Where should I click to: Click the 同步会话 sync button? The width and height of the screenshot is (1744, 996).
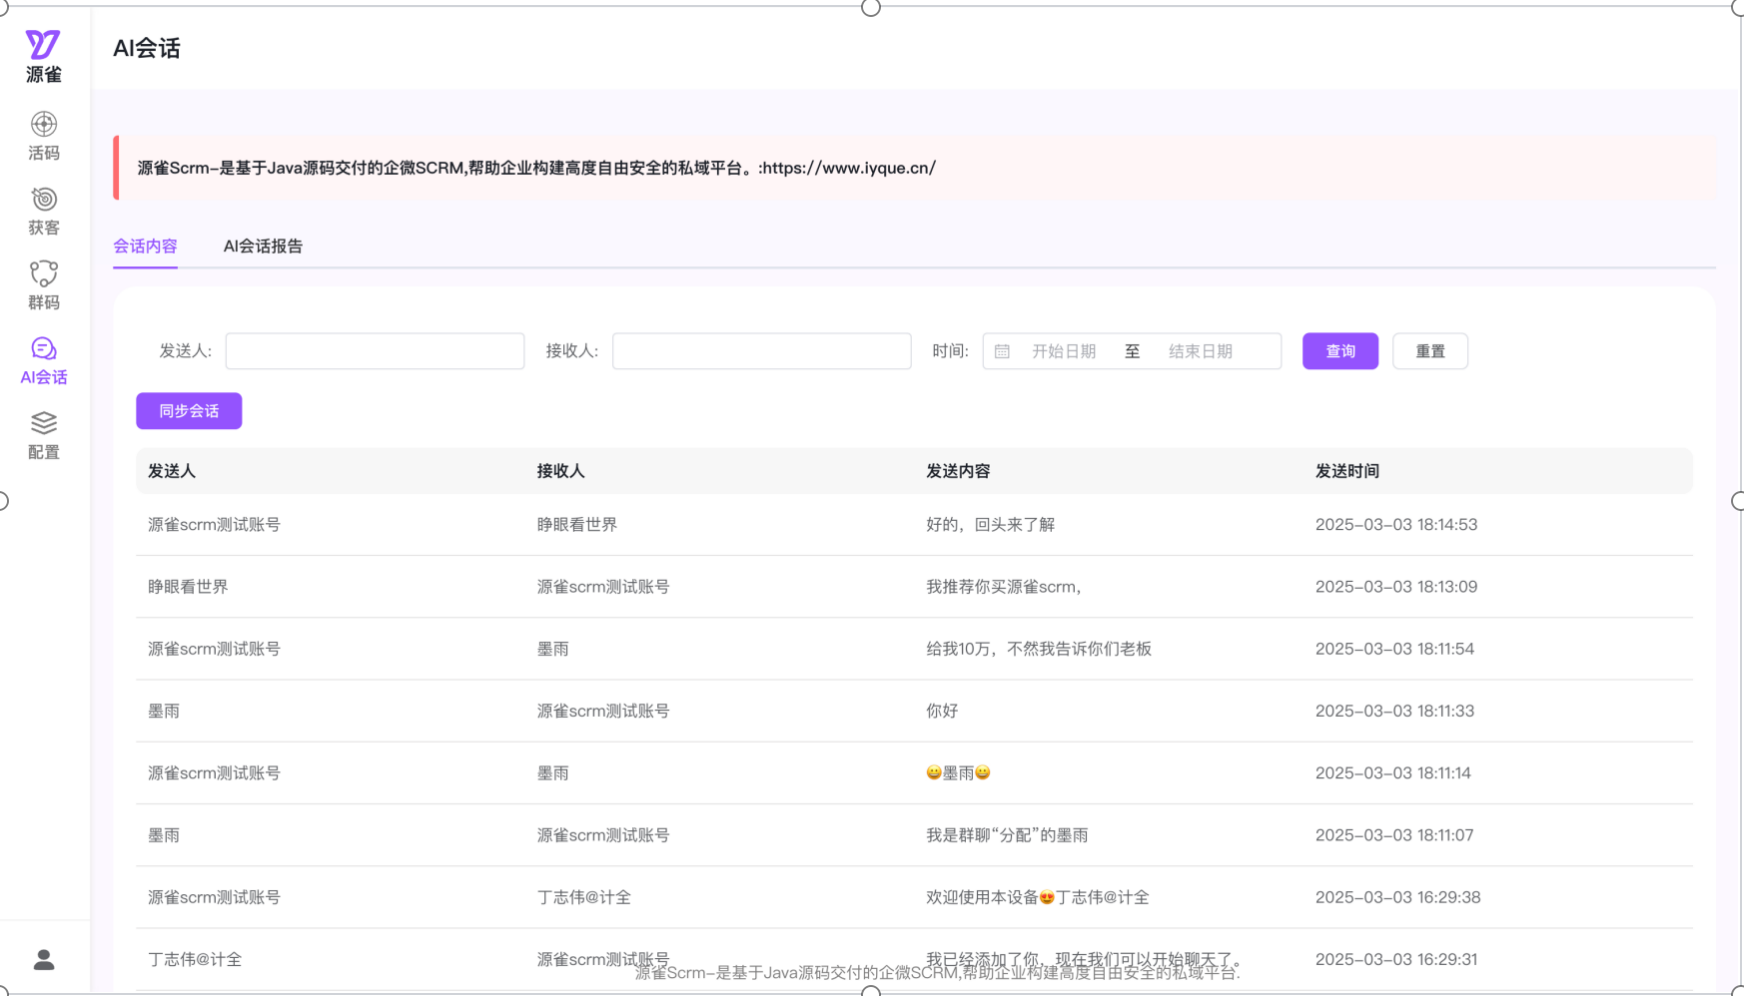[x=189, y=411]
